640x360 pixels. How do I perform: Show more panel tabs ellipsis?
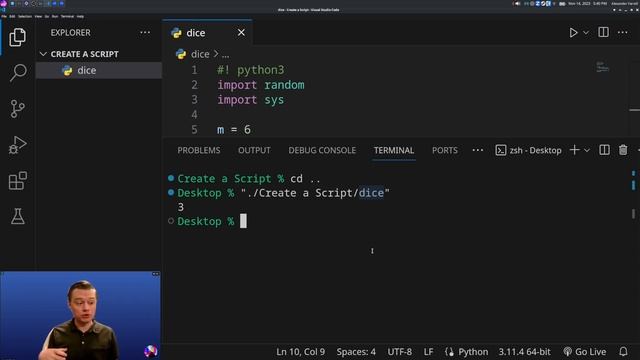[x=478, y=150]
